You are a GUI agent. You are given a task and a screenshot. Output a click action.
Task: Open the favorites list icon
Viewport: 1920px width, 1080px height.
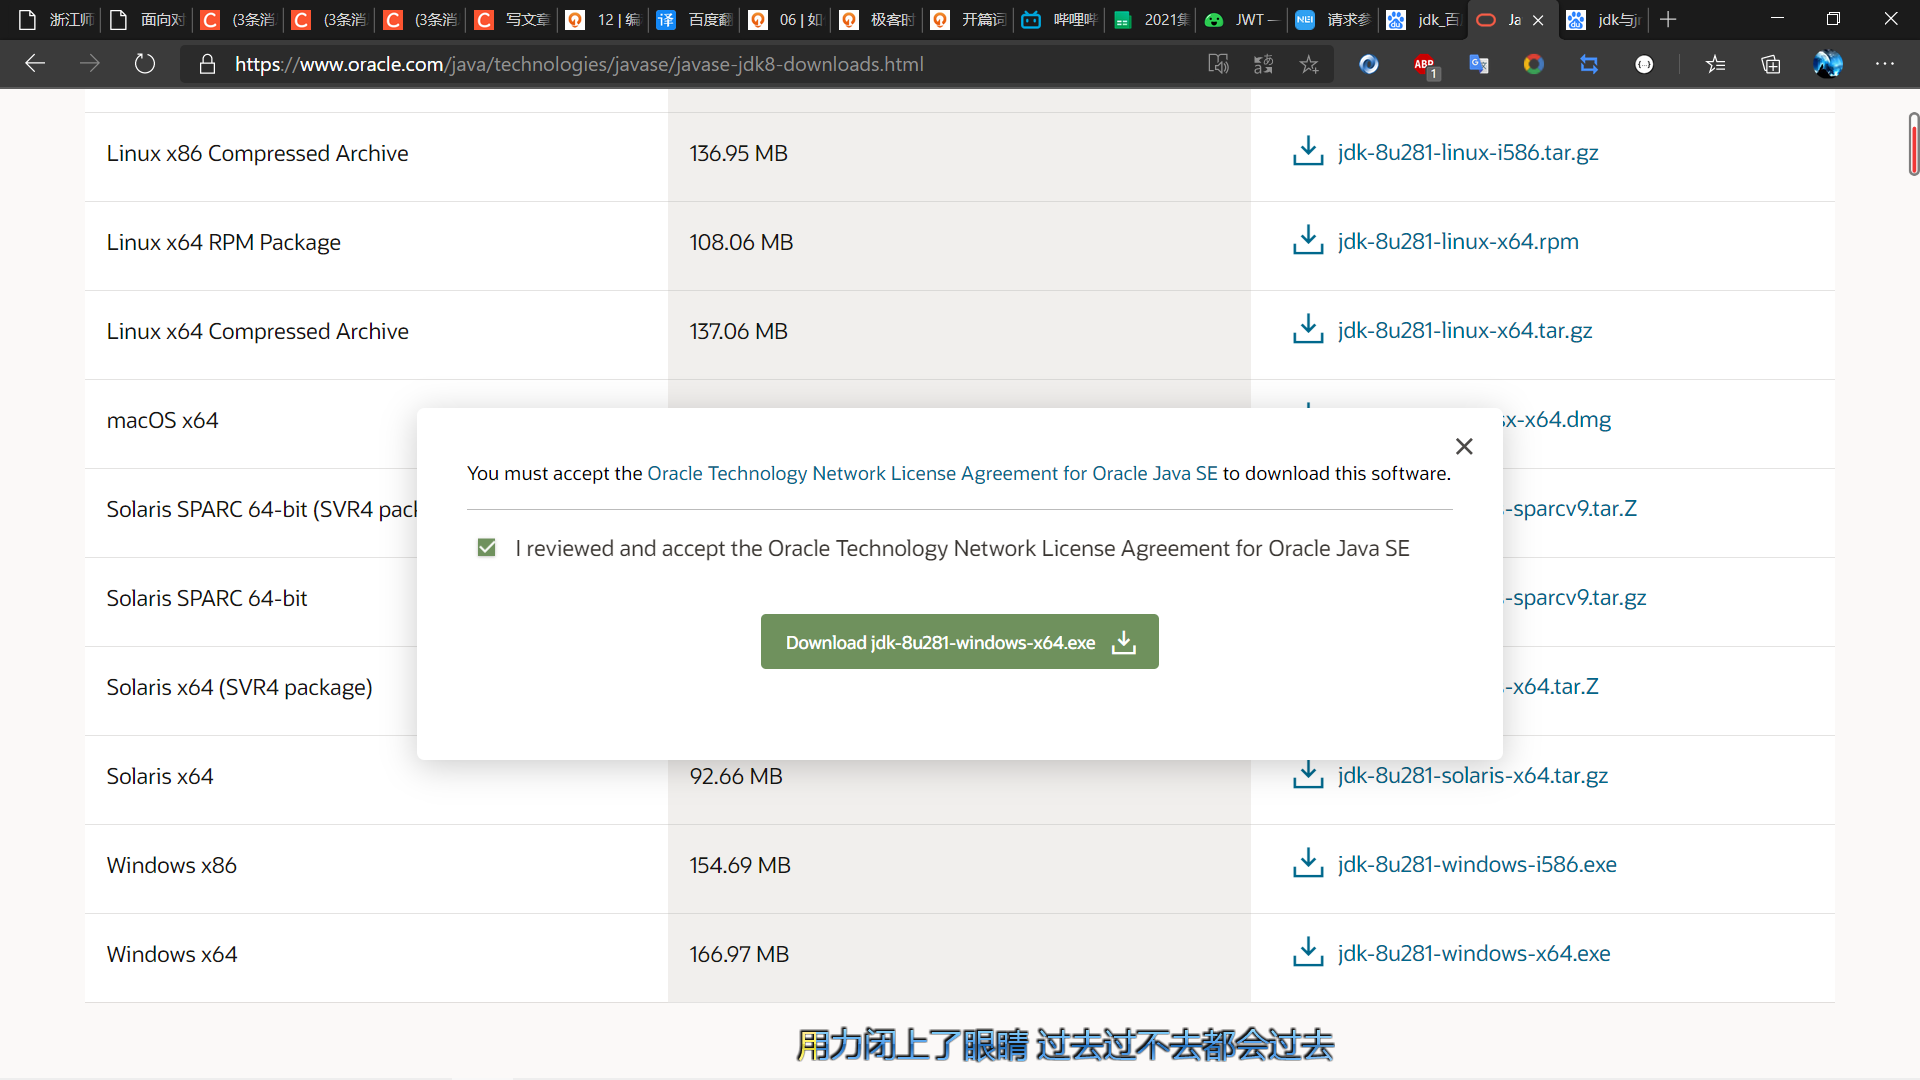pos(1716,65)
